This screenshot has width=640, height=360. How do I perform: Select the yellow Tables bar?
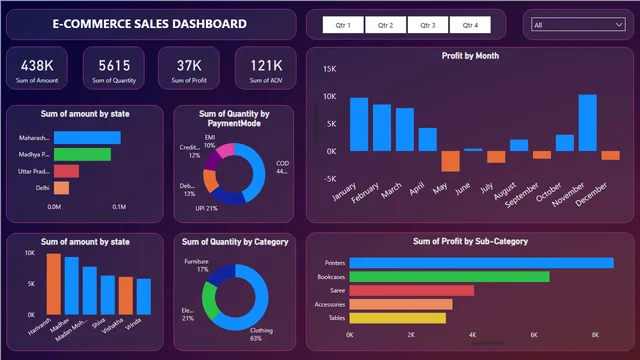pos(398,318)
